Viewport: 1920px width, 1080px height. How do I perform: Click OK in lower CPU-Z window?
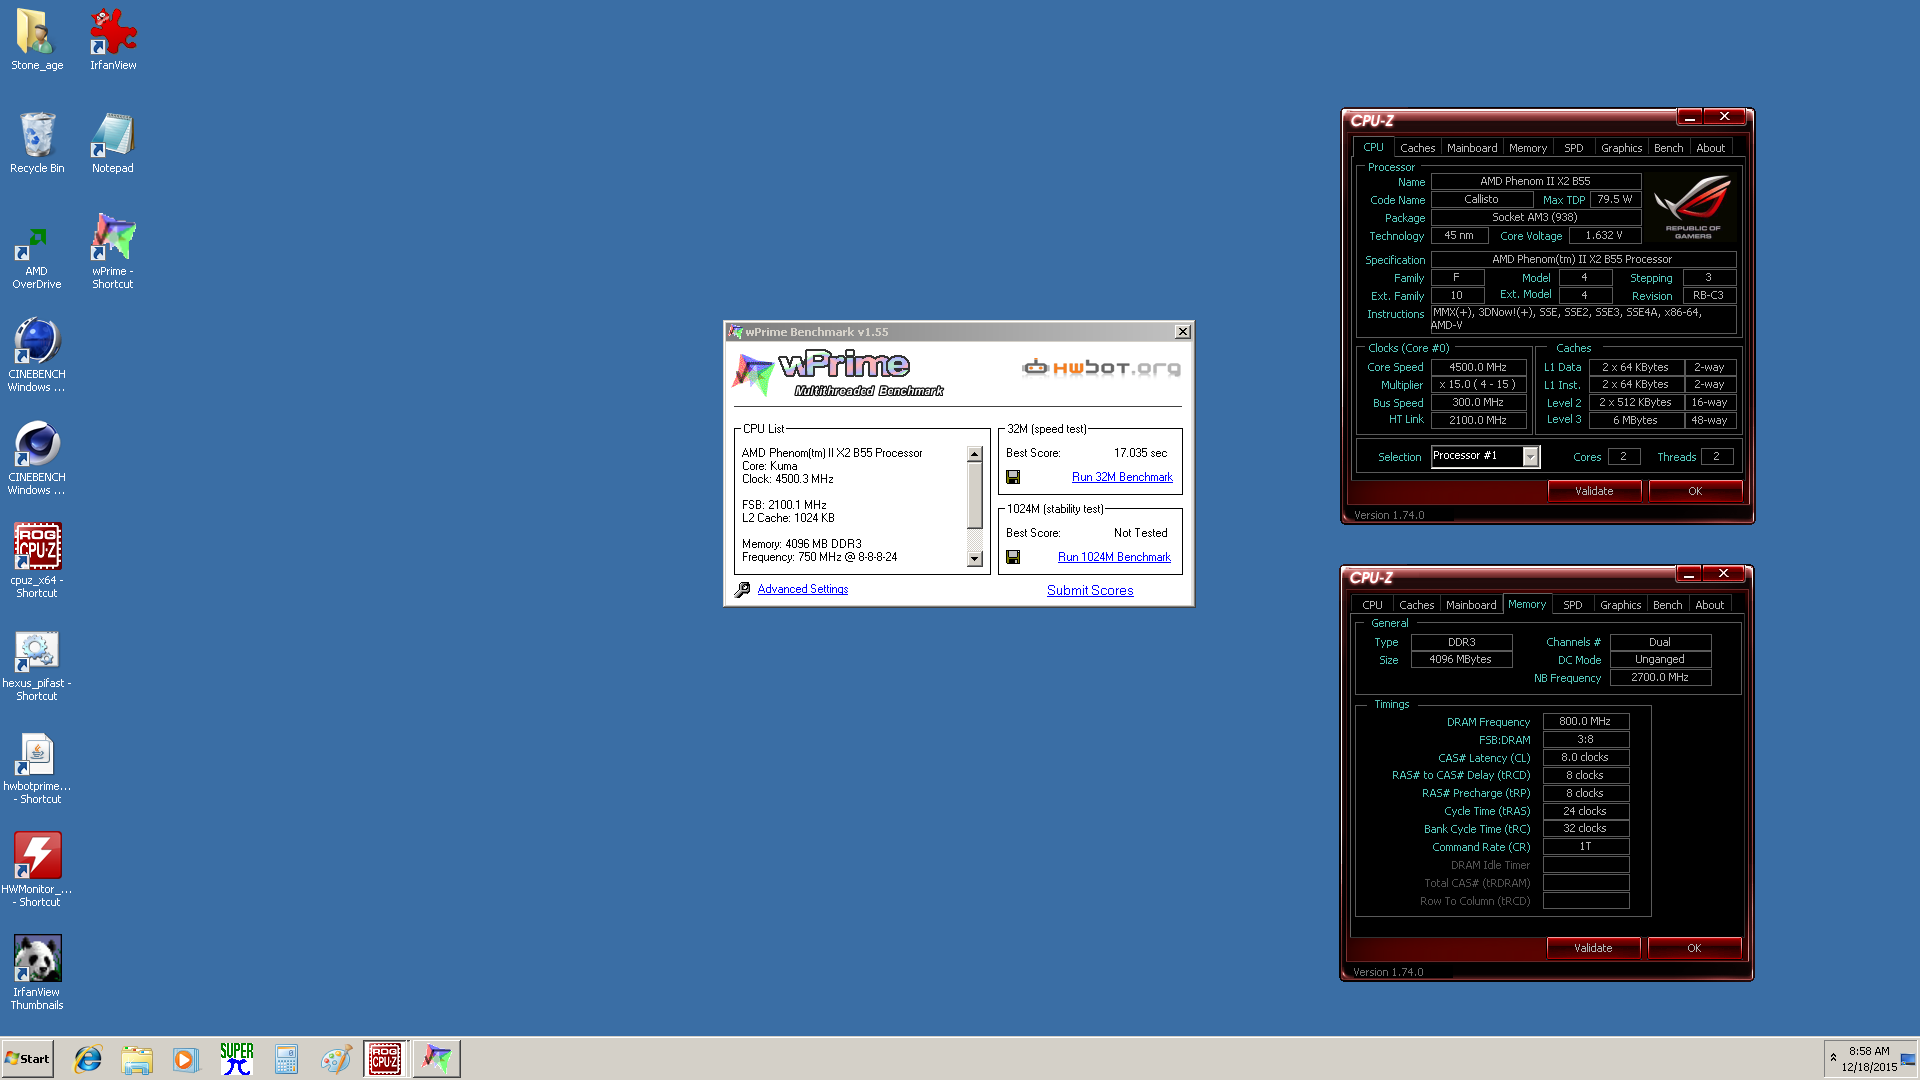1694,948
